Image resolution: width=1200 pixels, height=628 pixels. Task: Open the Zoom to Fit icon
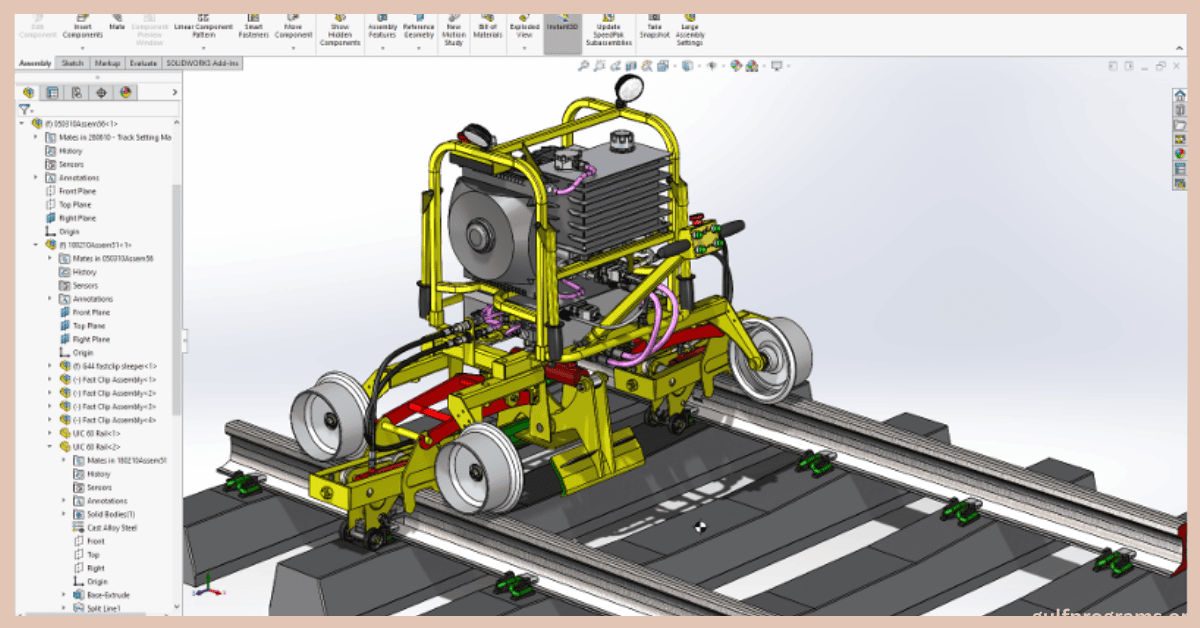coord(583,67)
